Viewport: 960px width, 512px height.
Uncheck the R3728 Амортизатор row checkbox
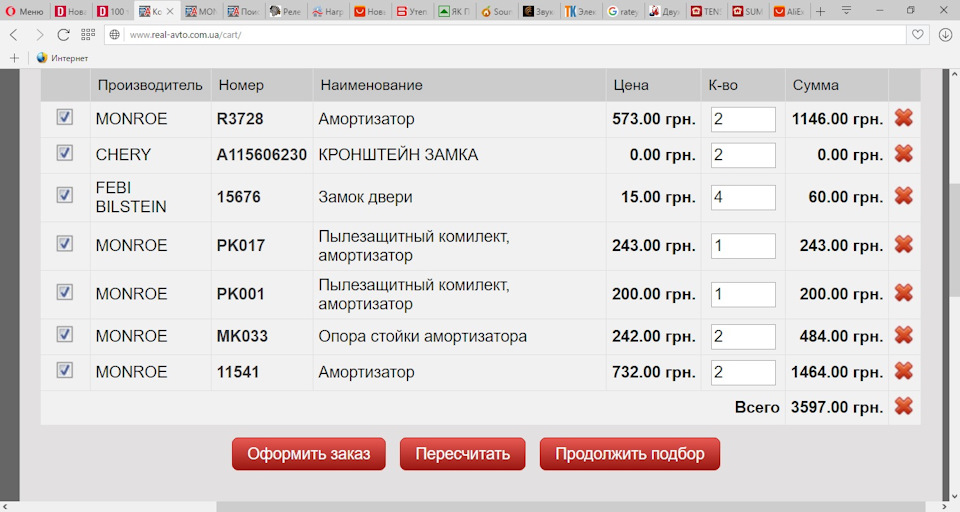point(64,116)
